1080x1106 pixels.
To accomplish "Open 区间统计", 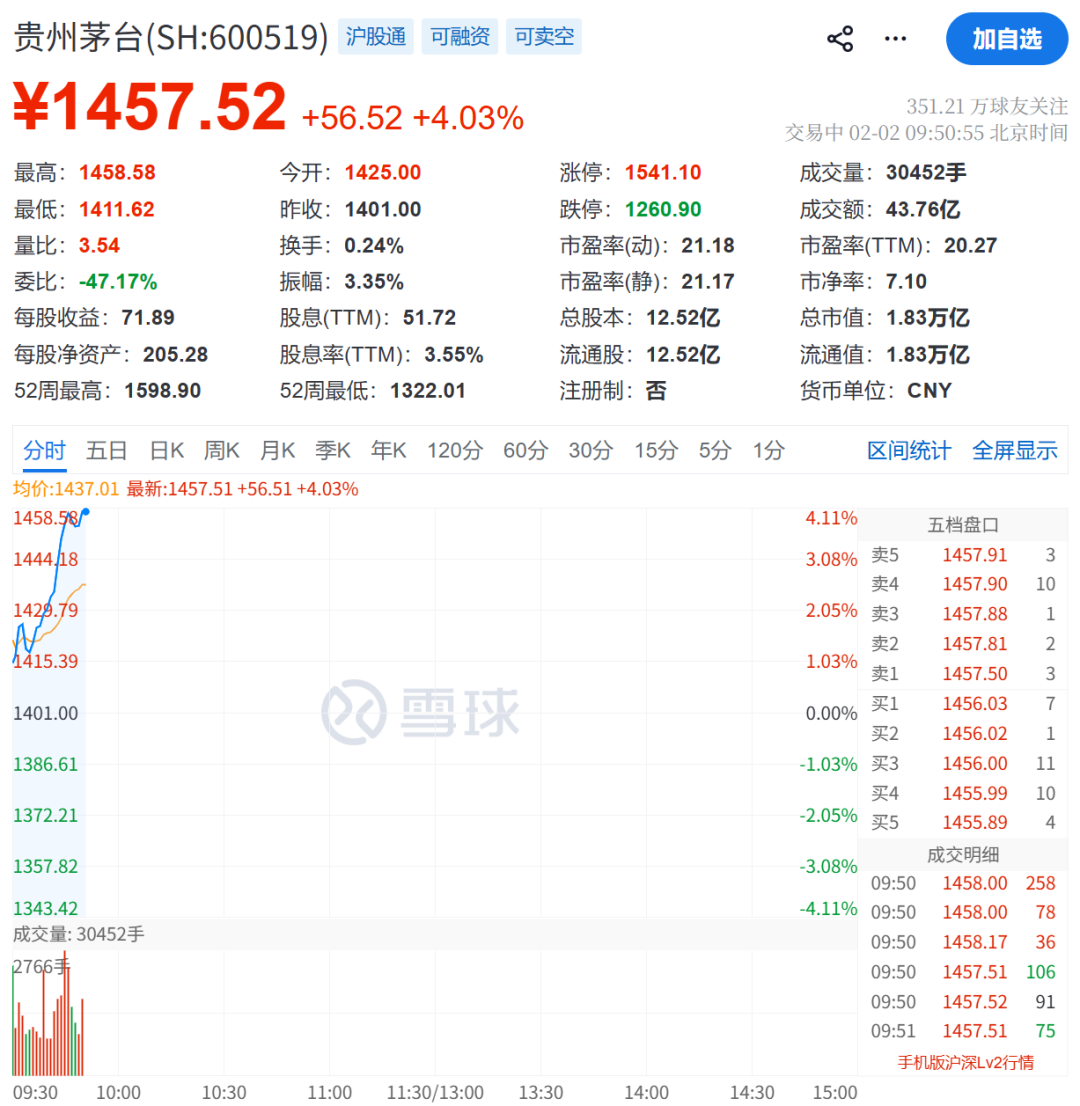I will [x=908, y=450].
